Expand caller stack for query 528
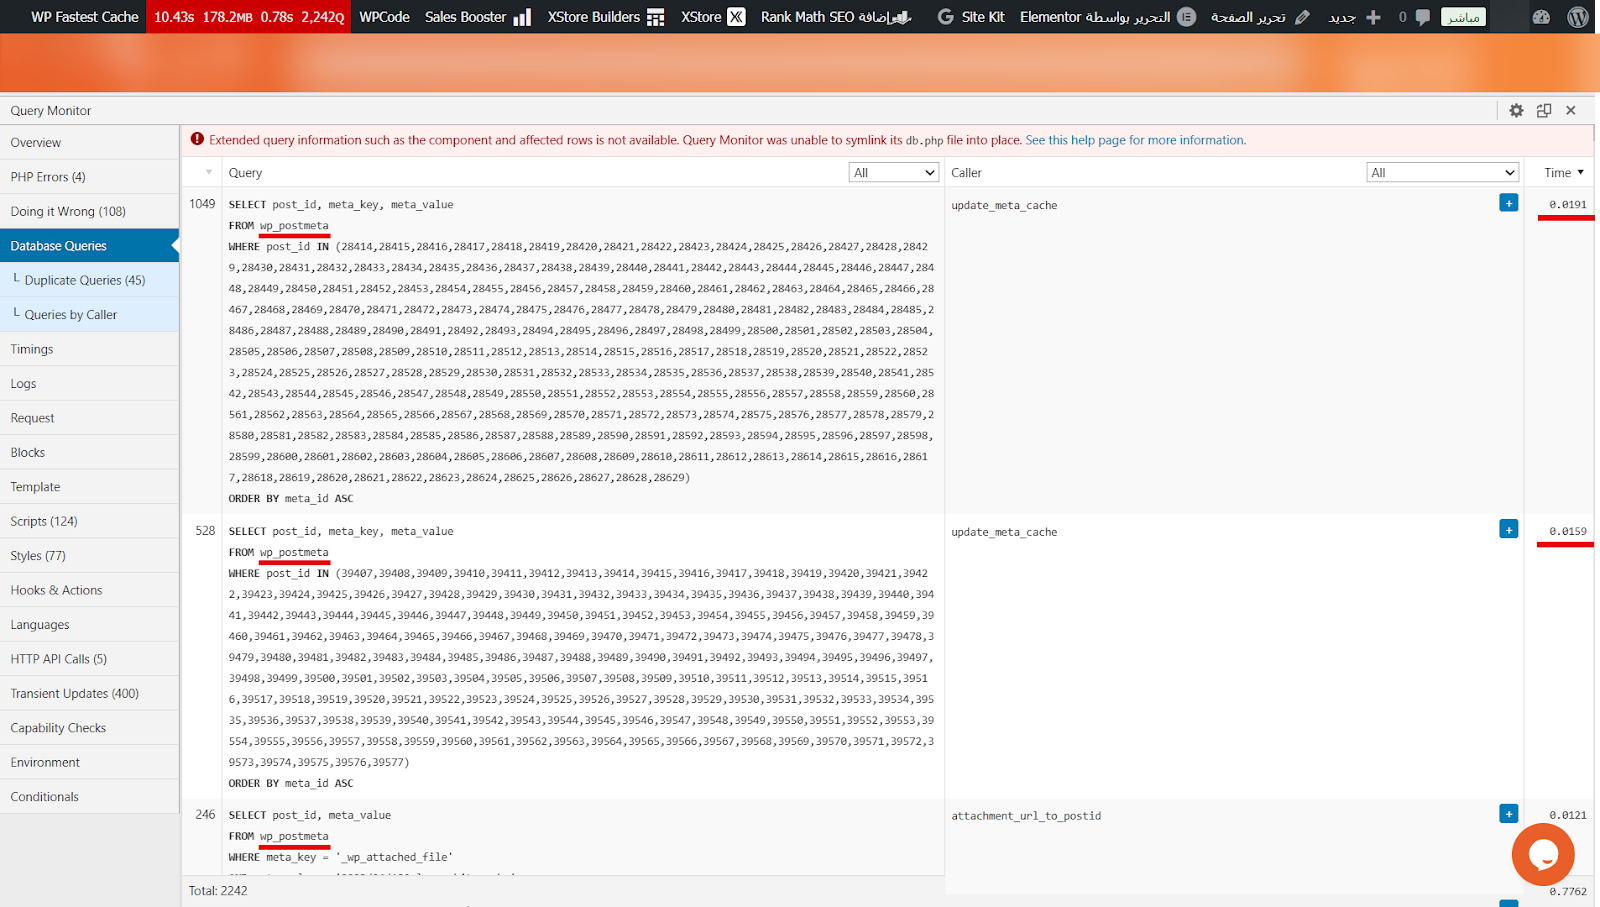Viewport: 1600px width, 907px height. pos(1509,529)
